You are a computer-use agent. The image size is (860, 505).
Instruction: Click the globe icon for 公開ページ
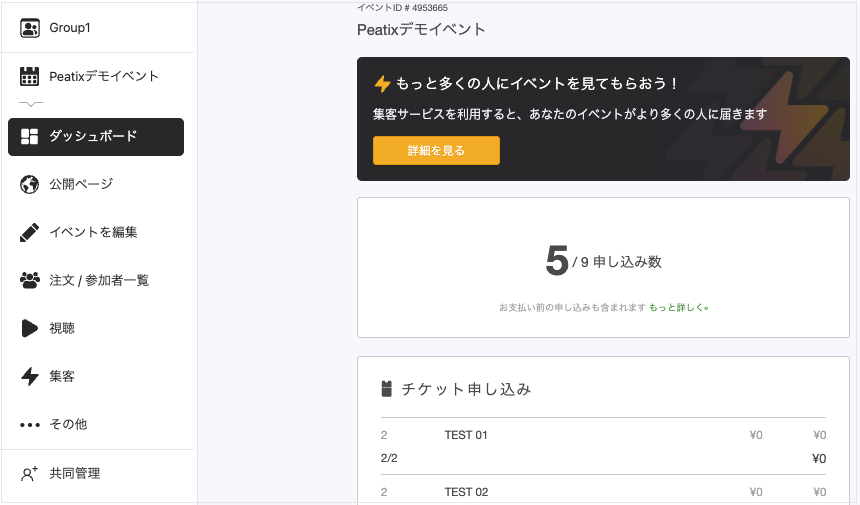point(29,184)
